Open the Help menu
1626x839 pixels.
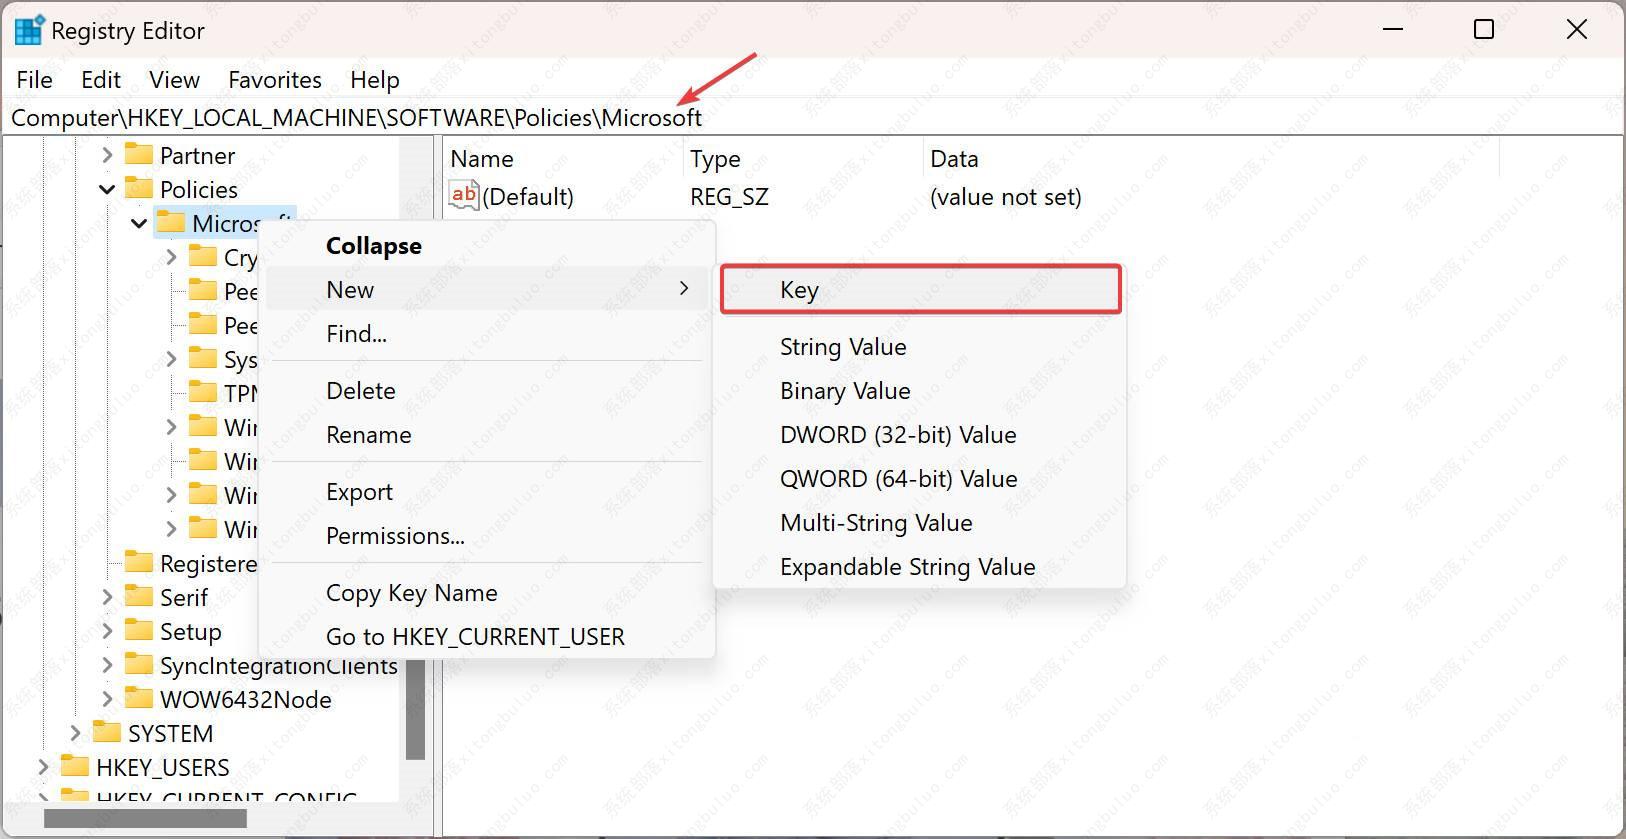(375, 79)
